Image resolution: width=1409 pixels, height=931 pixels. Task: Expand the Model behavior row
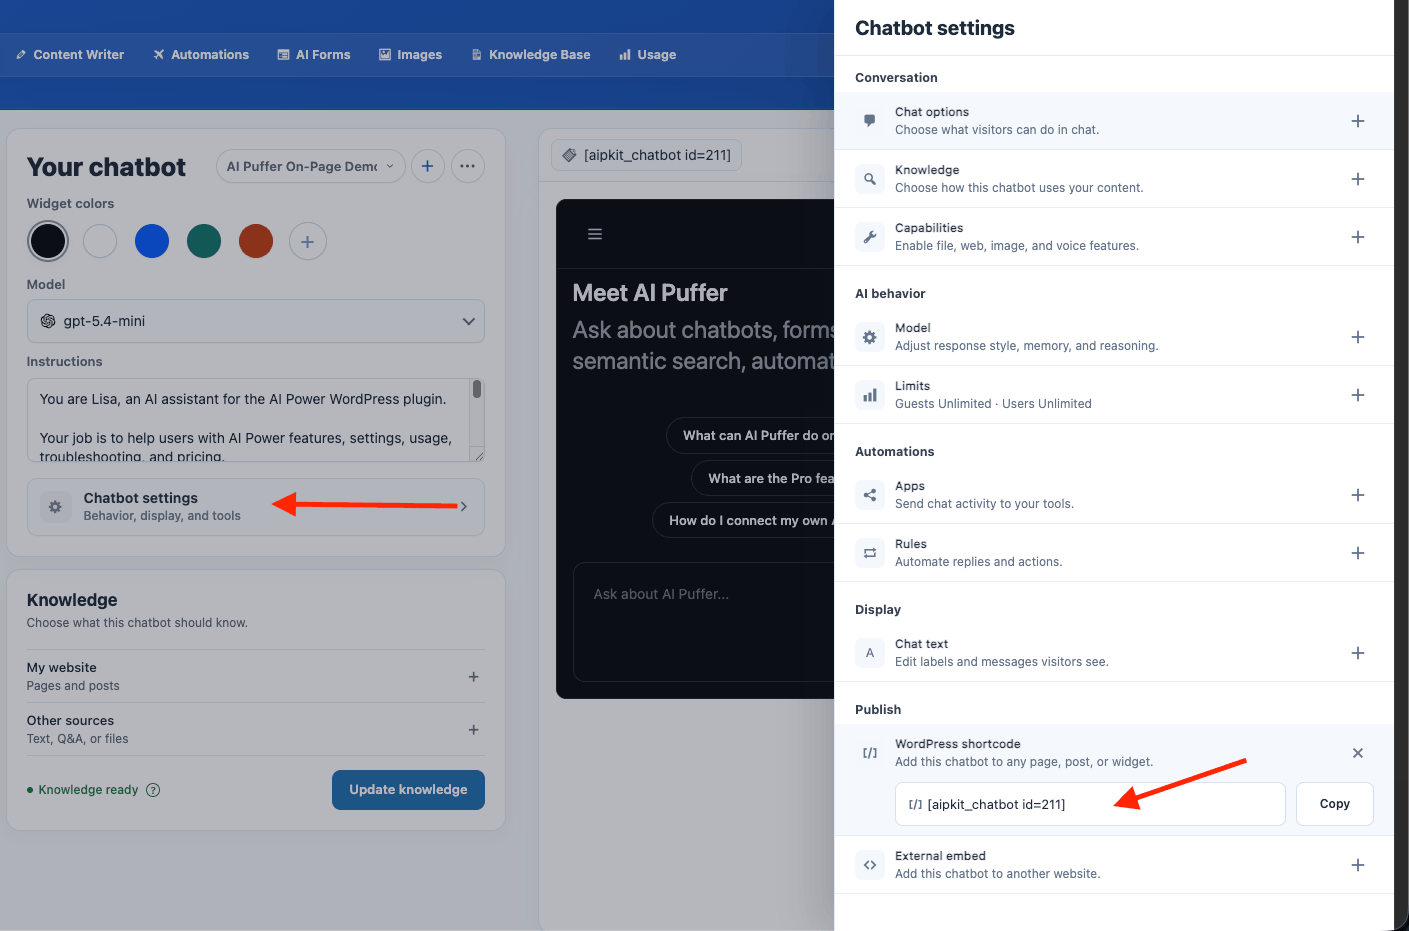[1358, 337]
